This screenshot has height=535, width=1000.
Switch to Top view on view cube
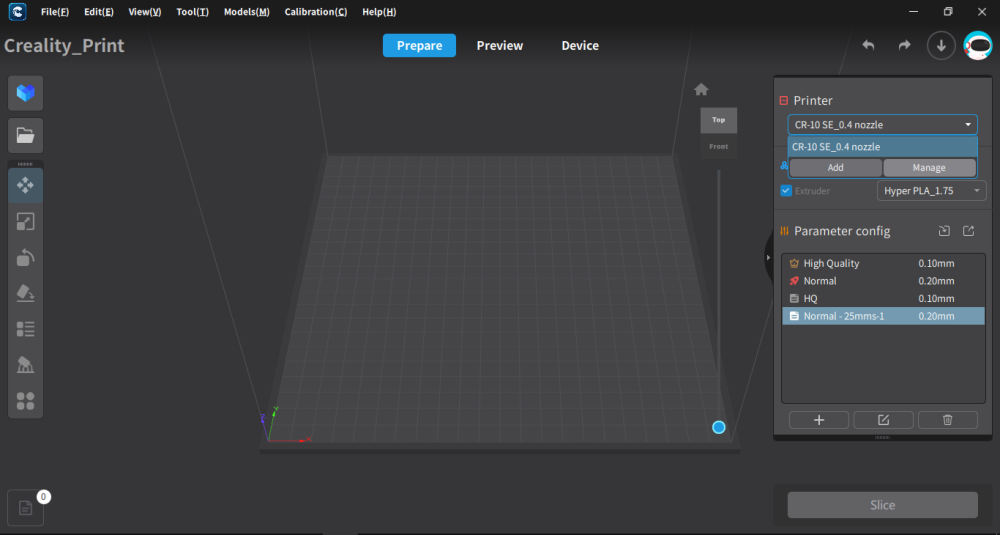(719, 120)
